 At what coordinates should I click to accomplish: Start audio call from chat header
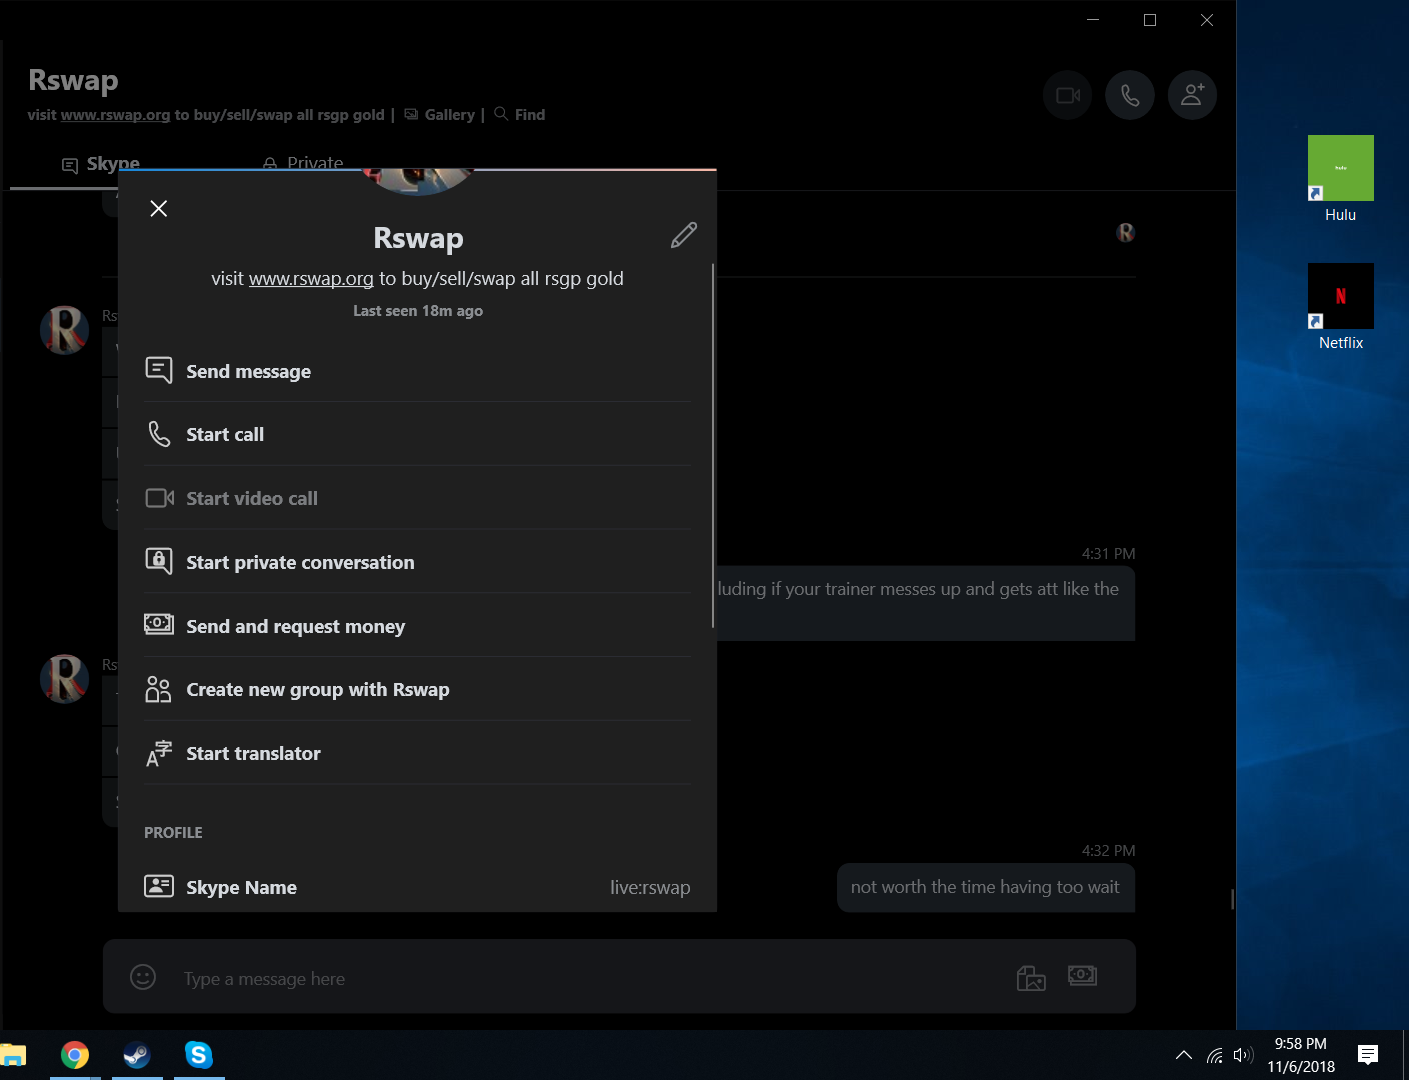(x=1130, y=95)
